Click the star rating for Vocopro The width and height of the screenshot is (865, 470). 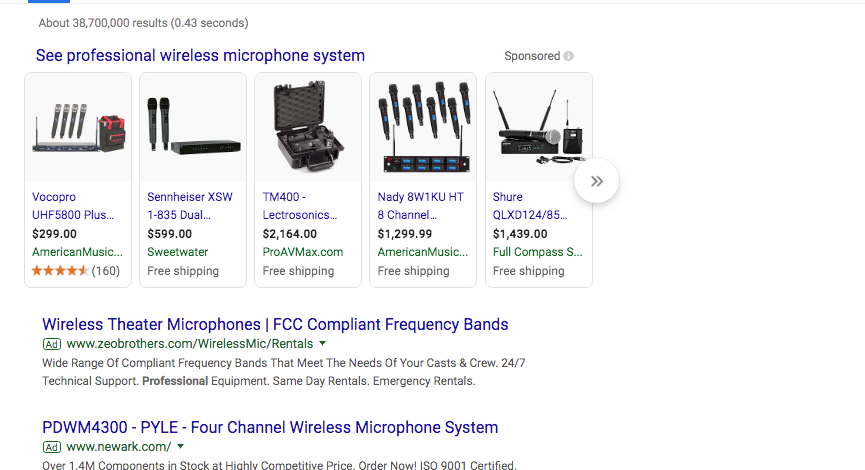[x=60, y=271]
